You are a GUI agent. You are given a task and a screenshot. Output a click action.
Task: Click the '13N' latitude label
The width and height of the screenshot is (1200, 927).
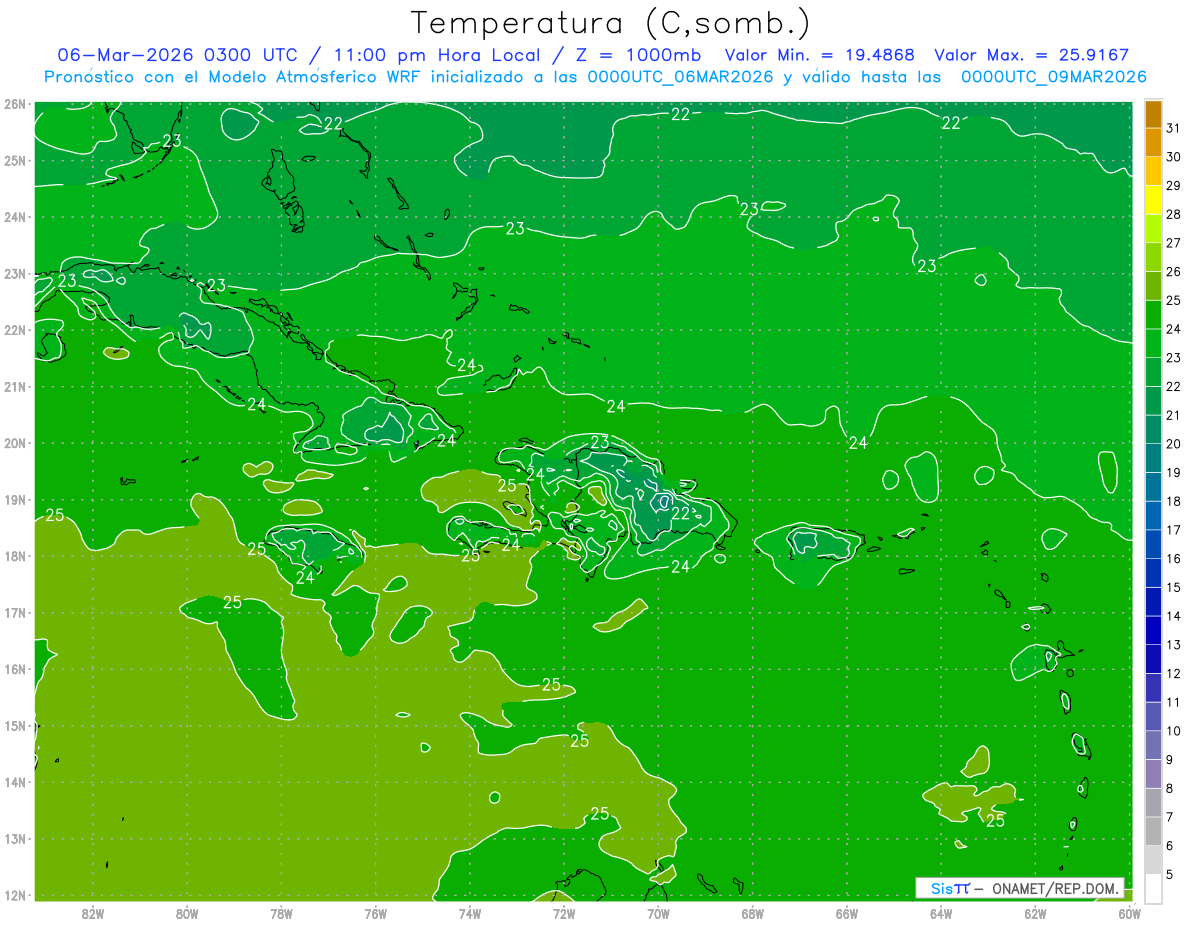click(x=14, y=838)
